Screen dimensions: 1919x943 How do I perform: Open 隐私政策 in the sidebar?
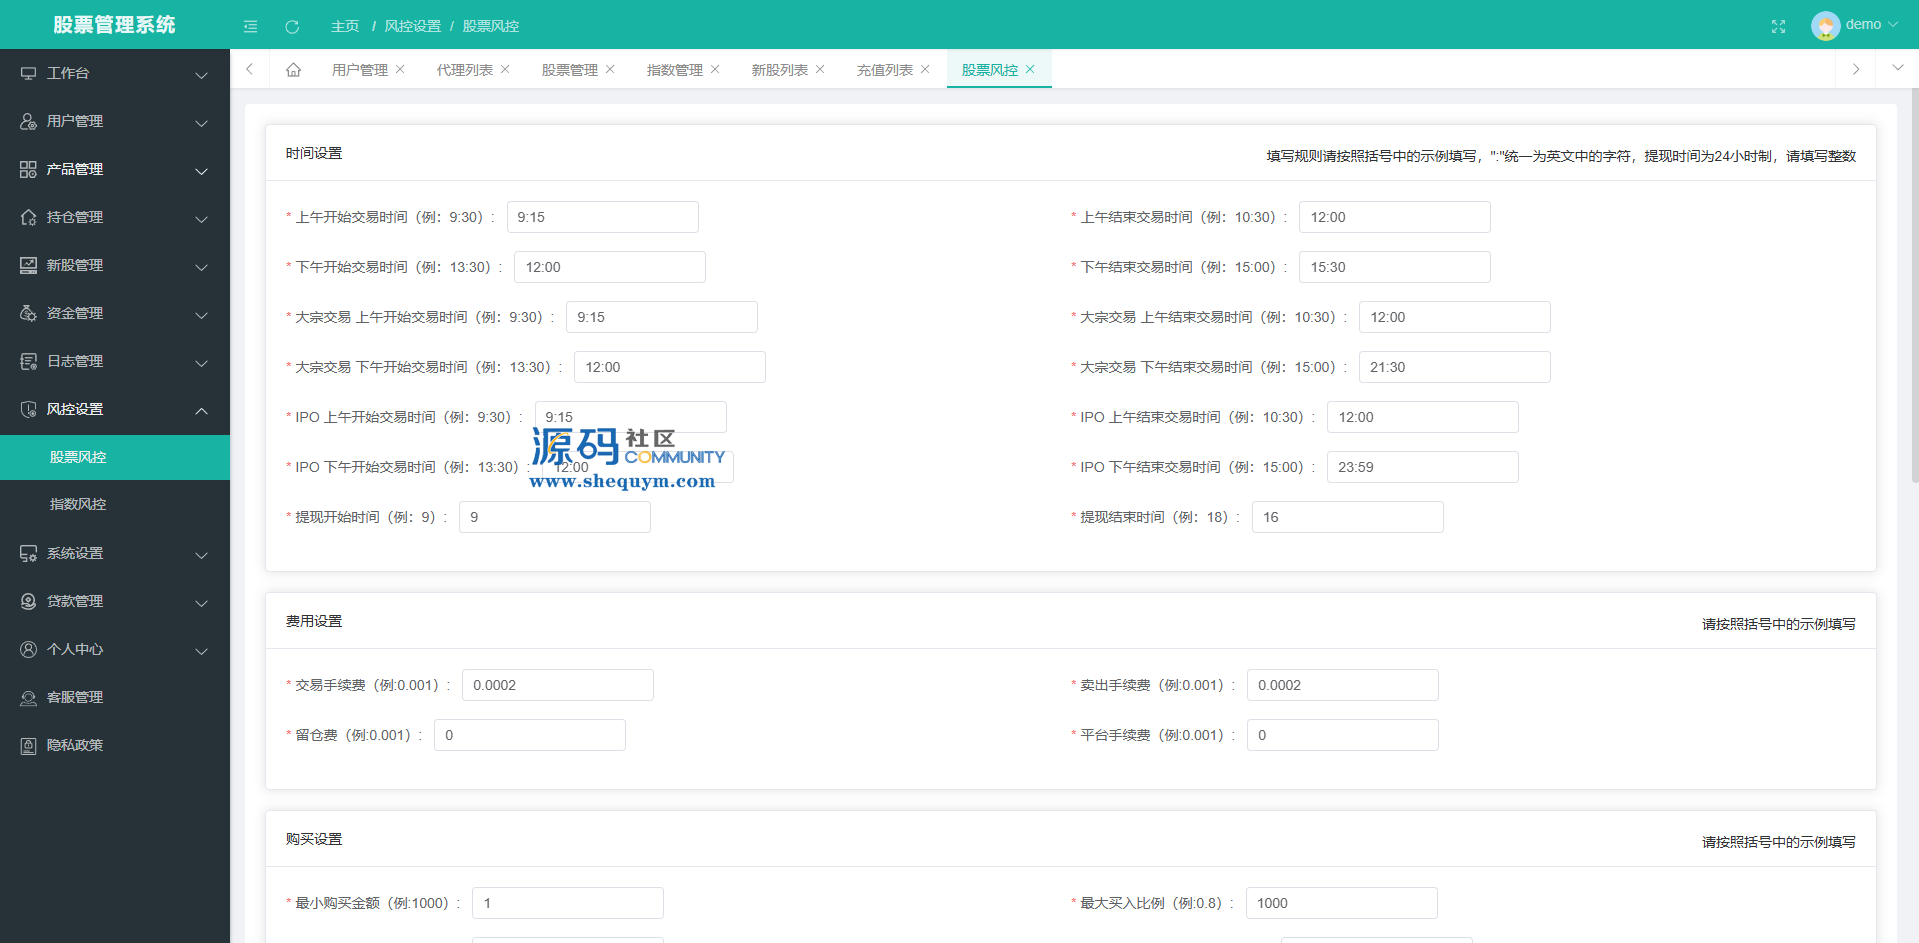75,746
